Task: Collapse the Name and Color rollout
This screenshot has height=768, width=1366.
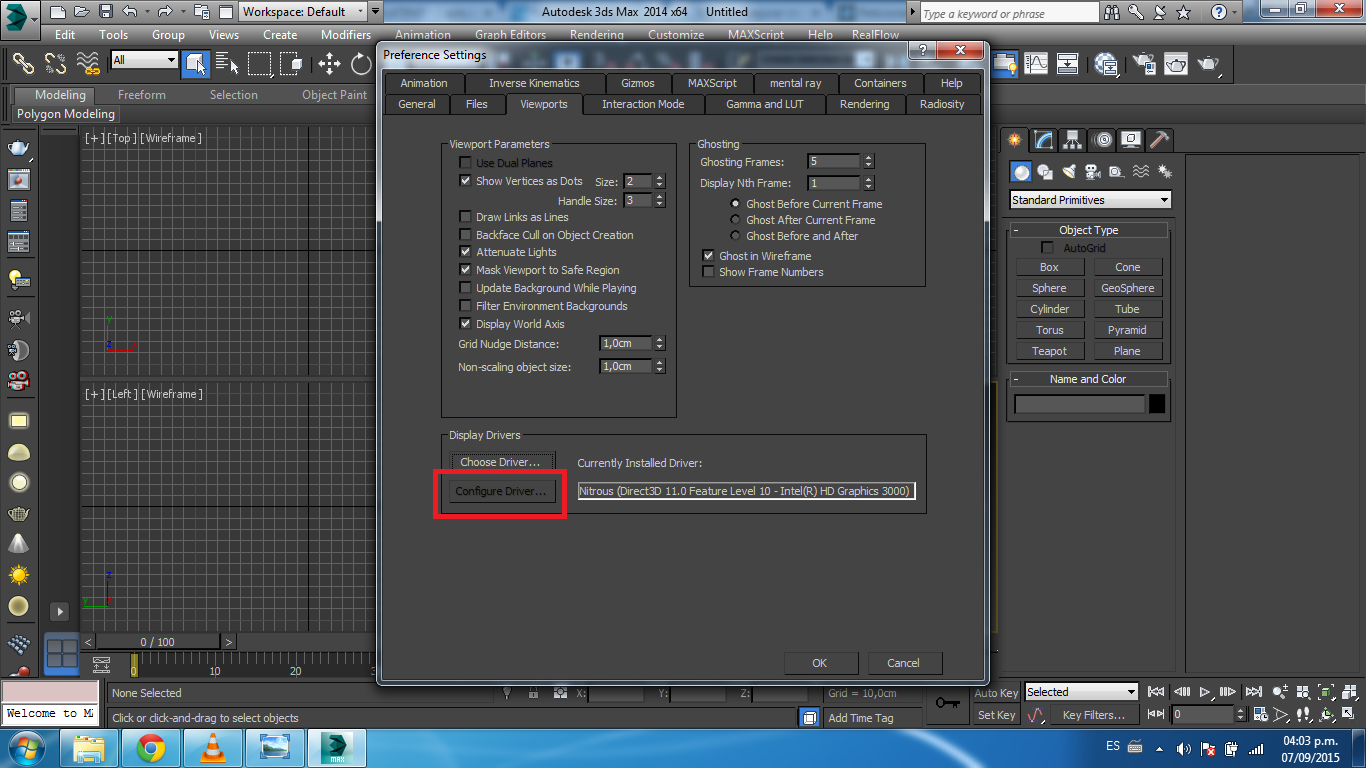Action: (x=1088, y=379)
